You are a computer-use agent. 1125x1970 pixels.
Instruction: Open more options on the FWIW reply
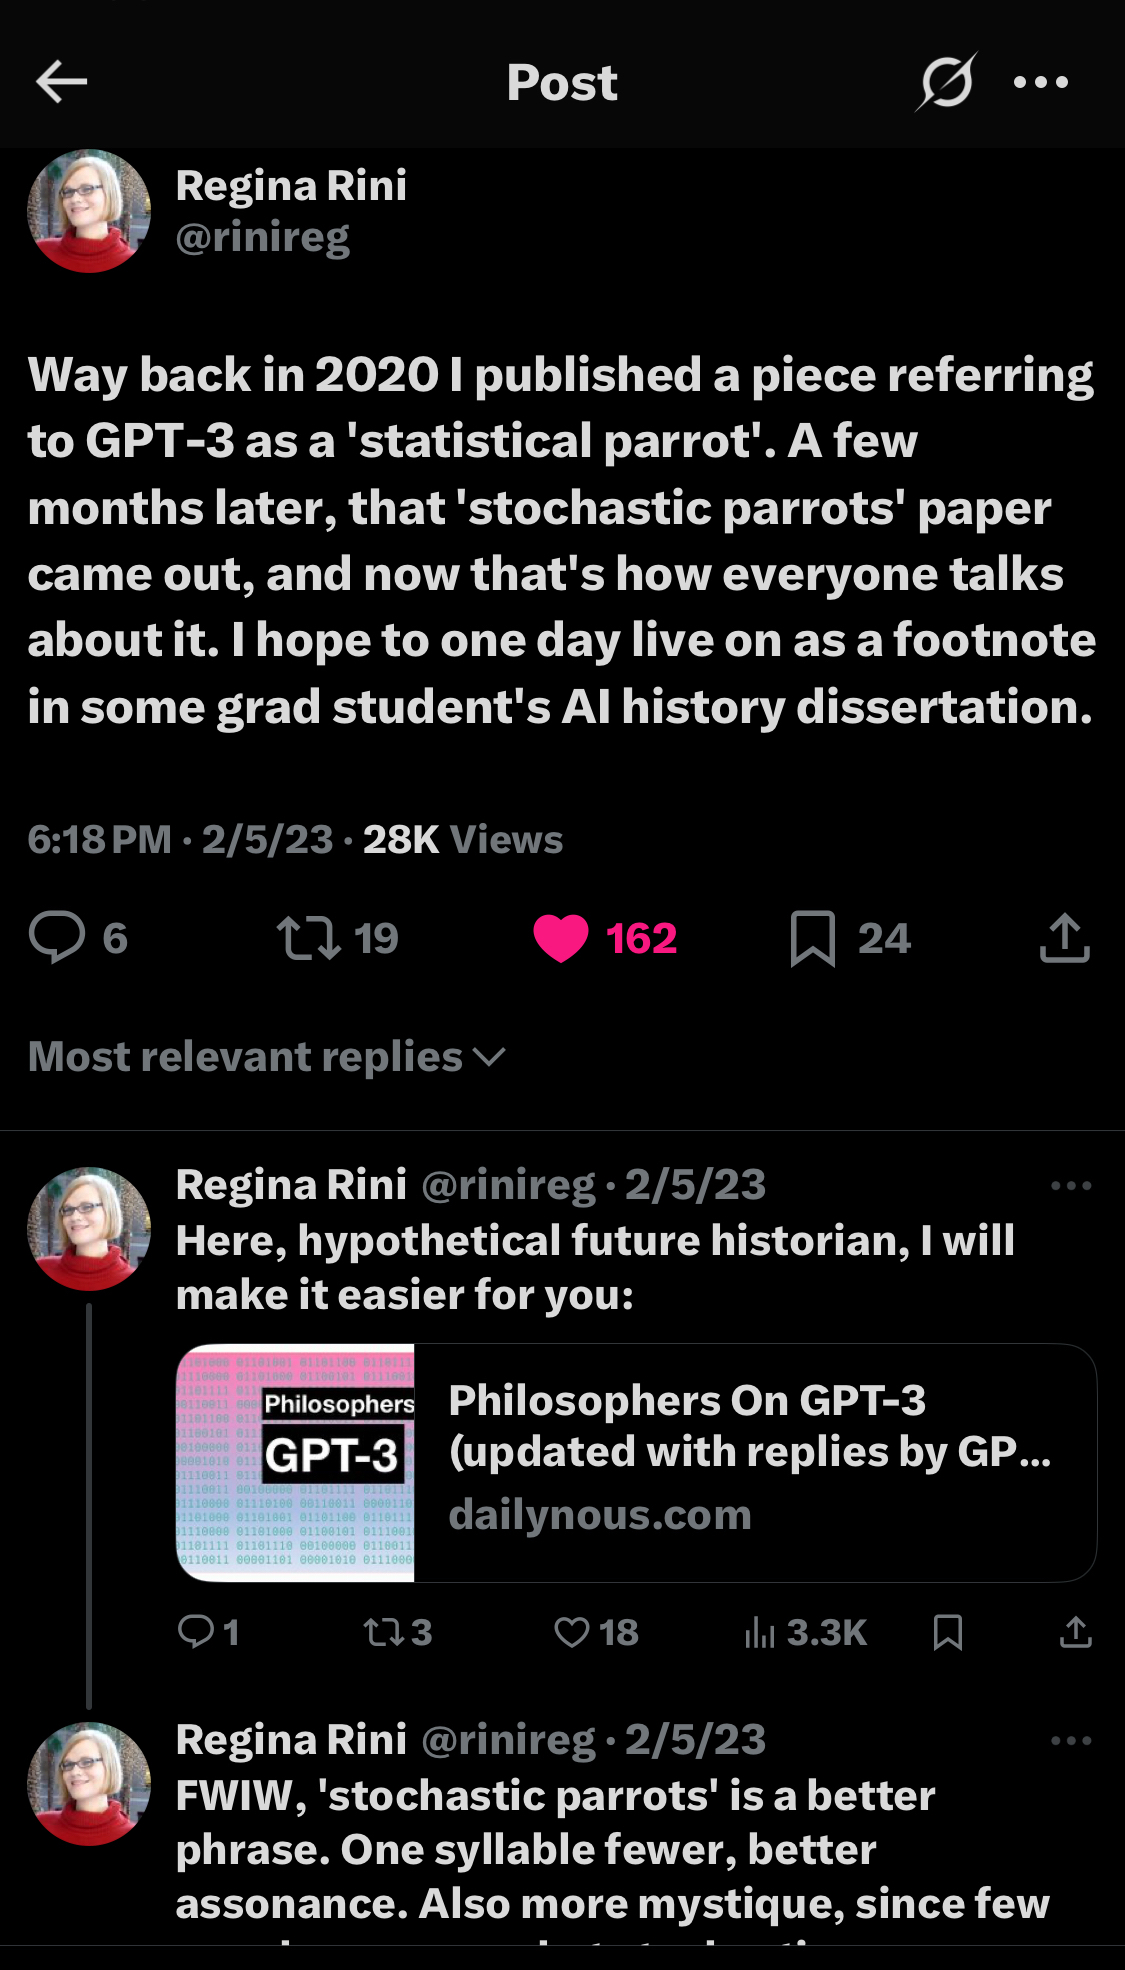tap(1071, 1741)
